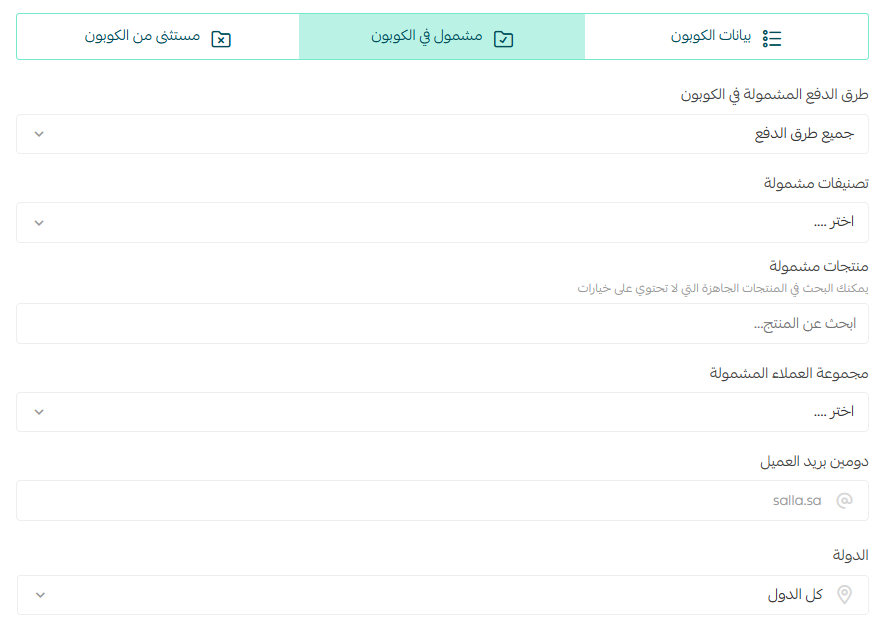This screenshot has width=874, height=630.
Task: Expand the تصنيفات مشمولة dropdown
Action: pos(442,222)
